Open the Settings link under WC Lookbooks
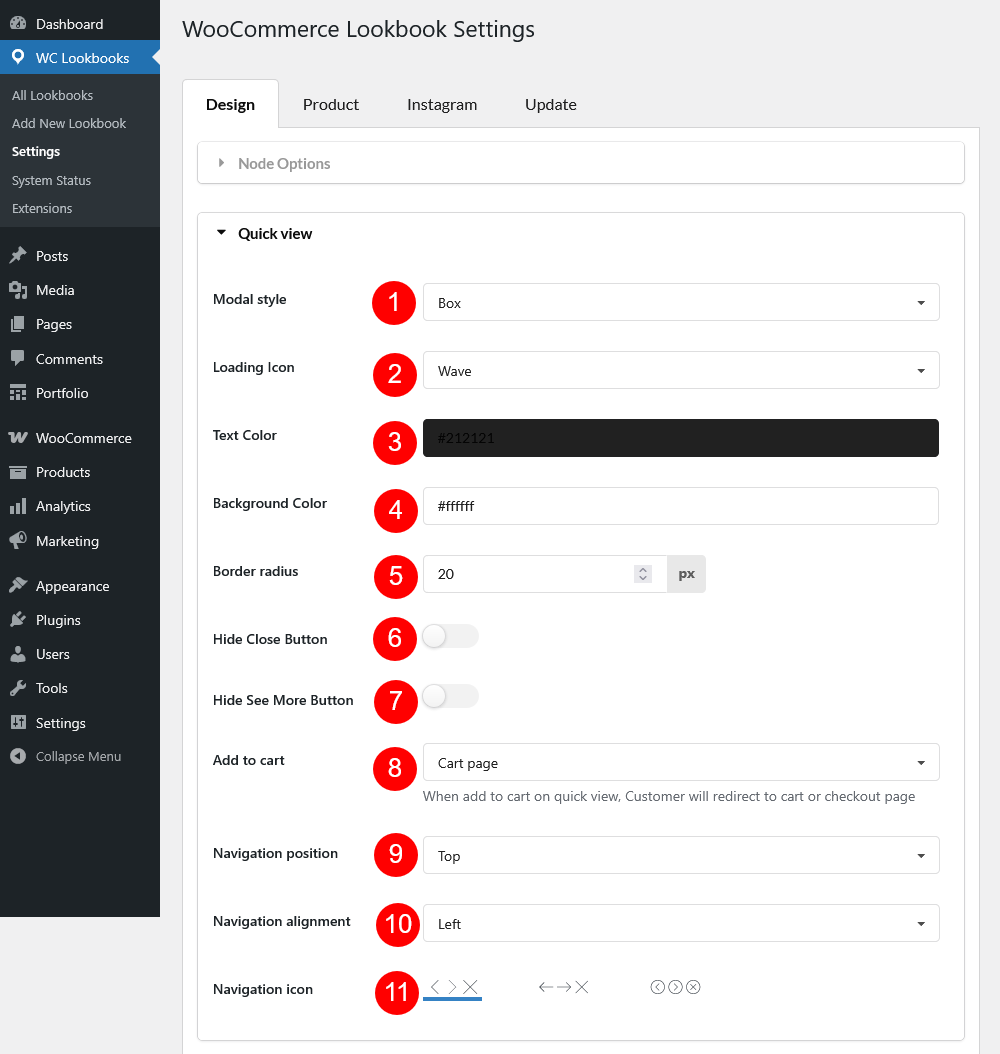The width and height of the screenshot is (1000, 1054). point(36,151)
